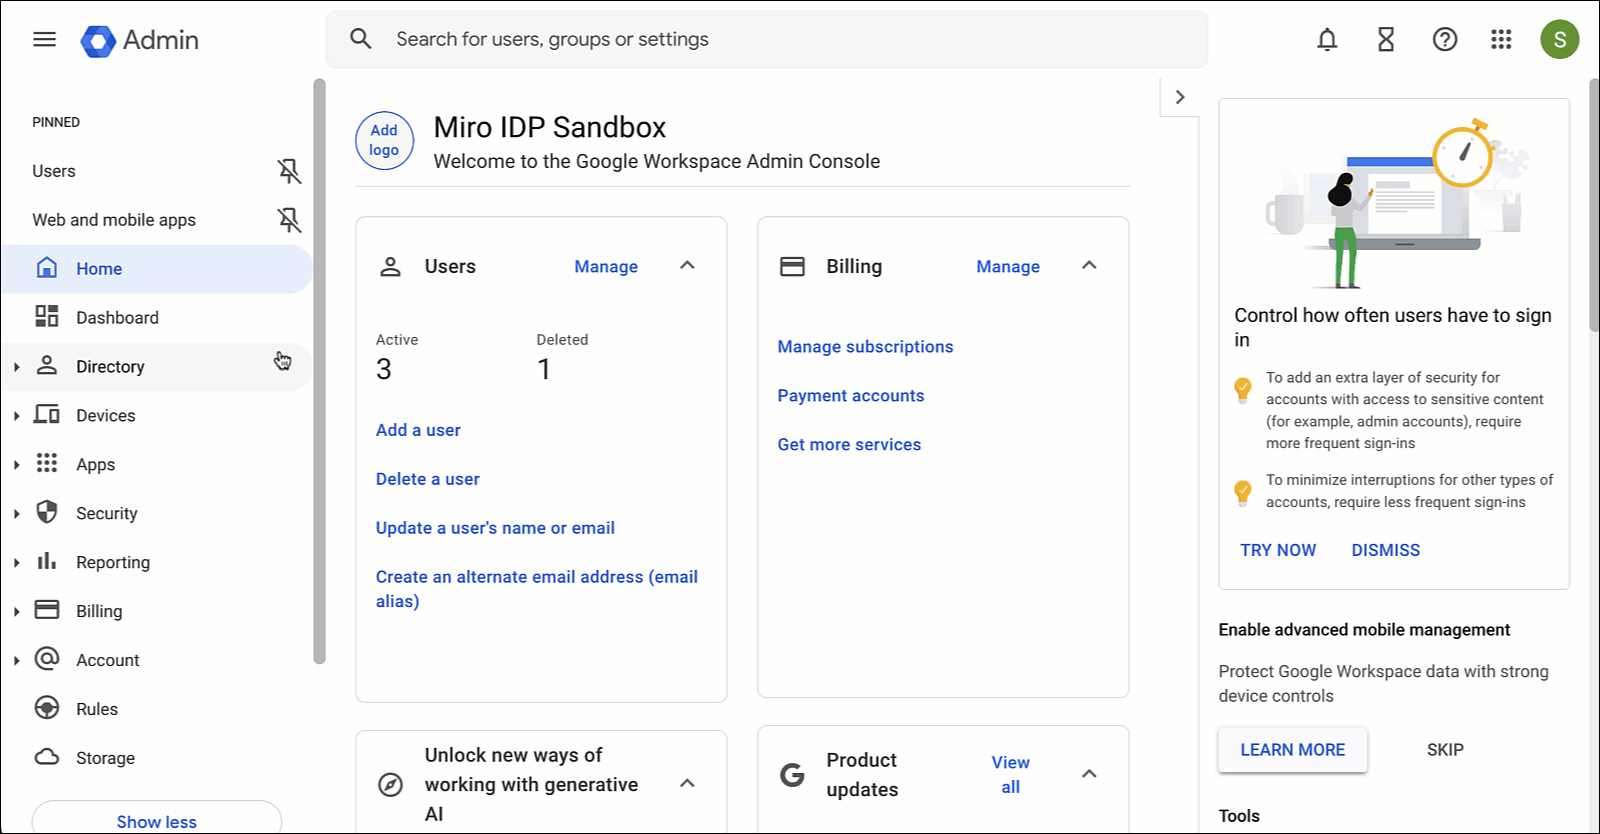Click the Users card person icon
1600x834 pixels.
click(x=391, y=267)
